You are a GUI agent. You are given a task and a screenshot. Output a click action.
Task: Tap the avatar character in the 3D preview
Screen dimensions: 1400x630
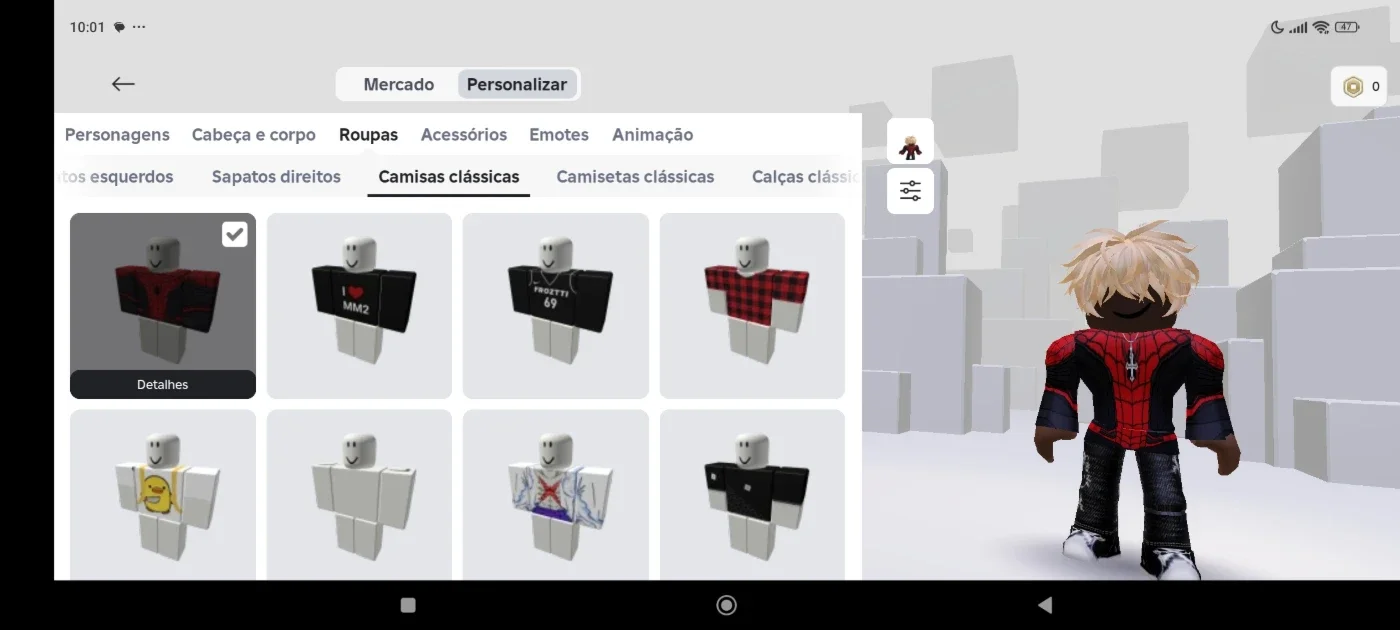pos(1135,400)
